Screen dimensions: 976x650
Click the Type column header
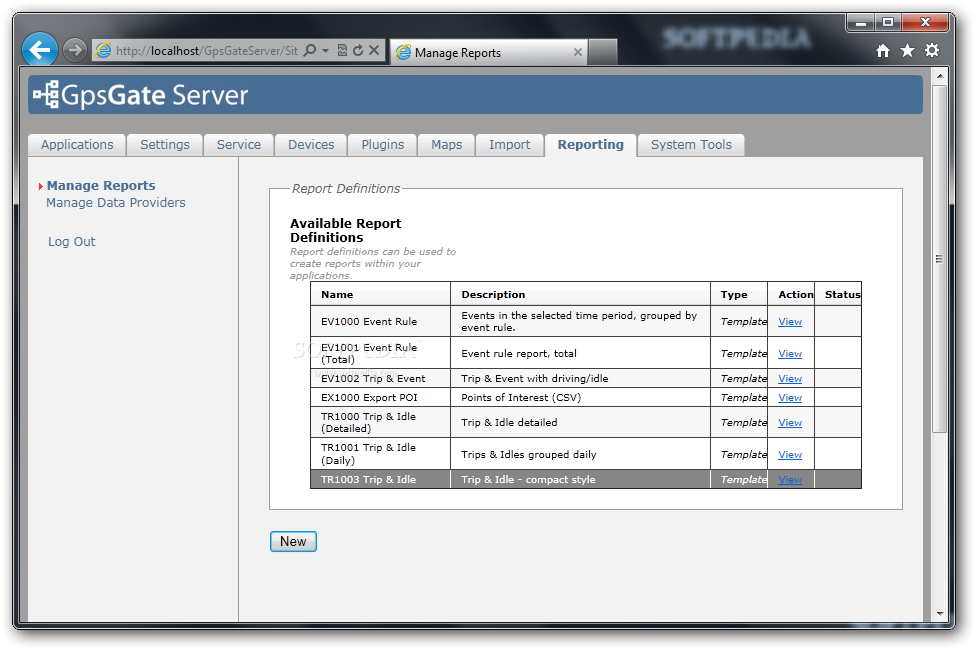coord(739,294)
